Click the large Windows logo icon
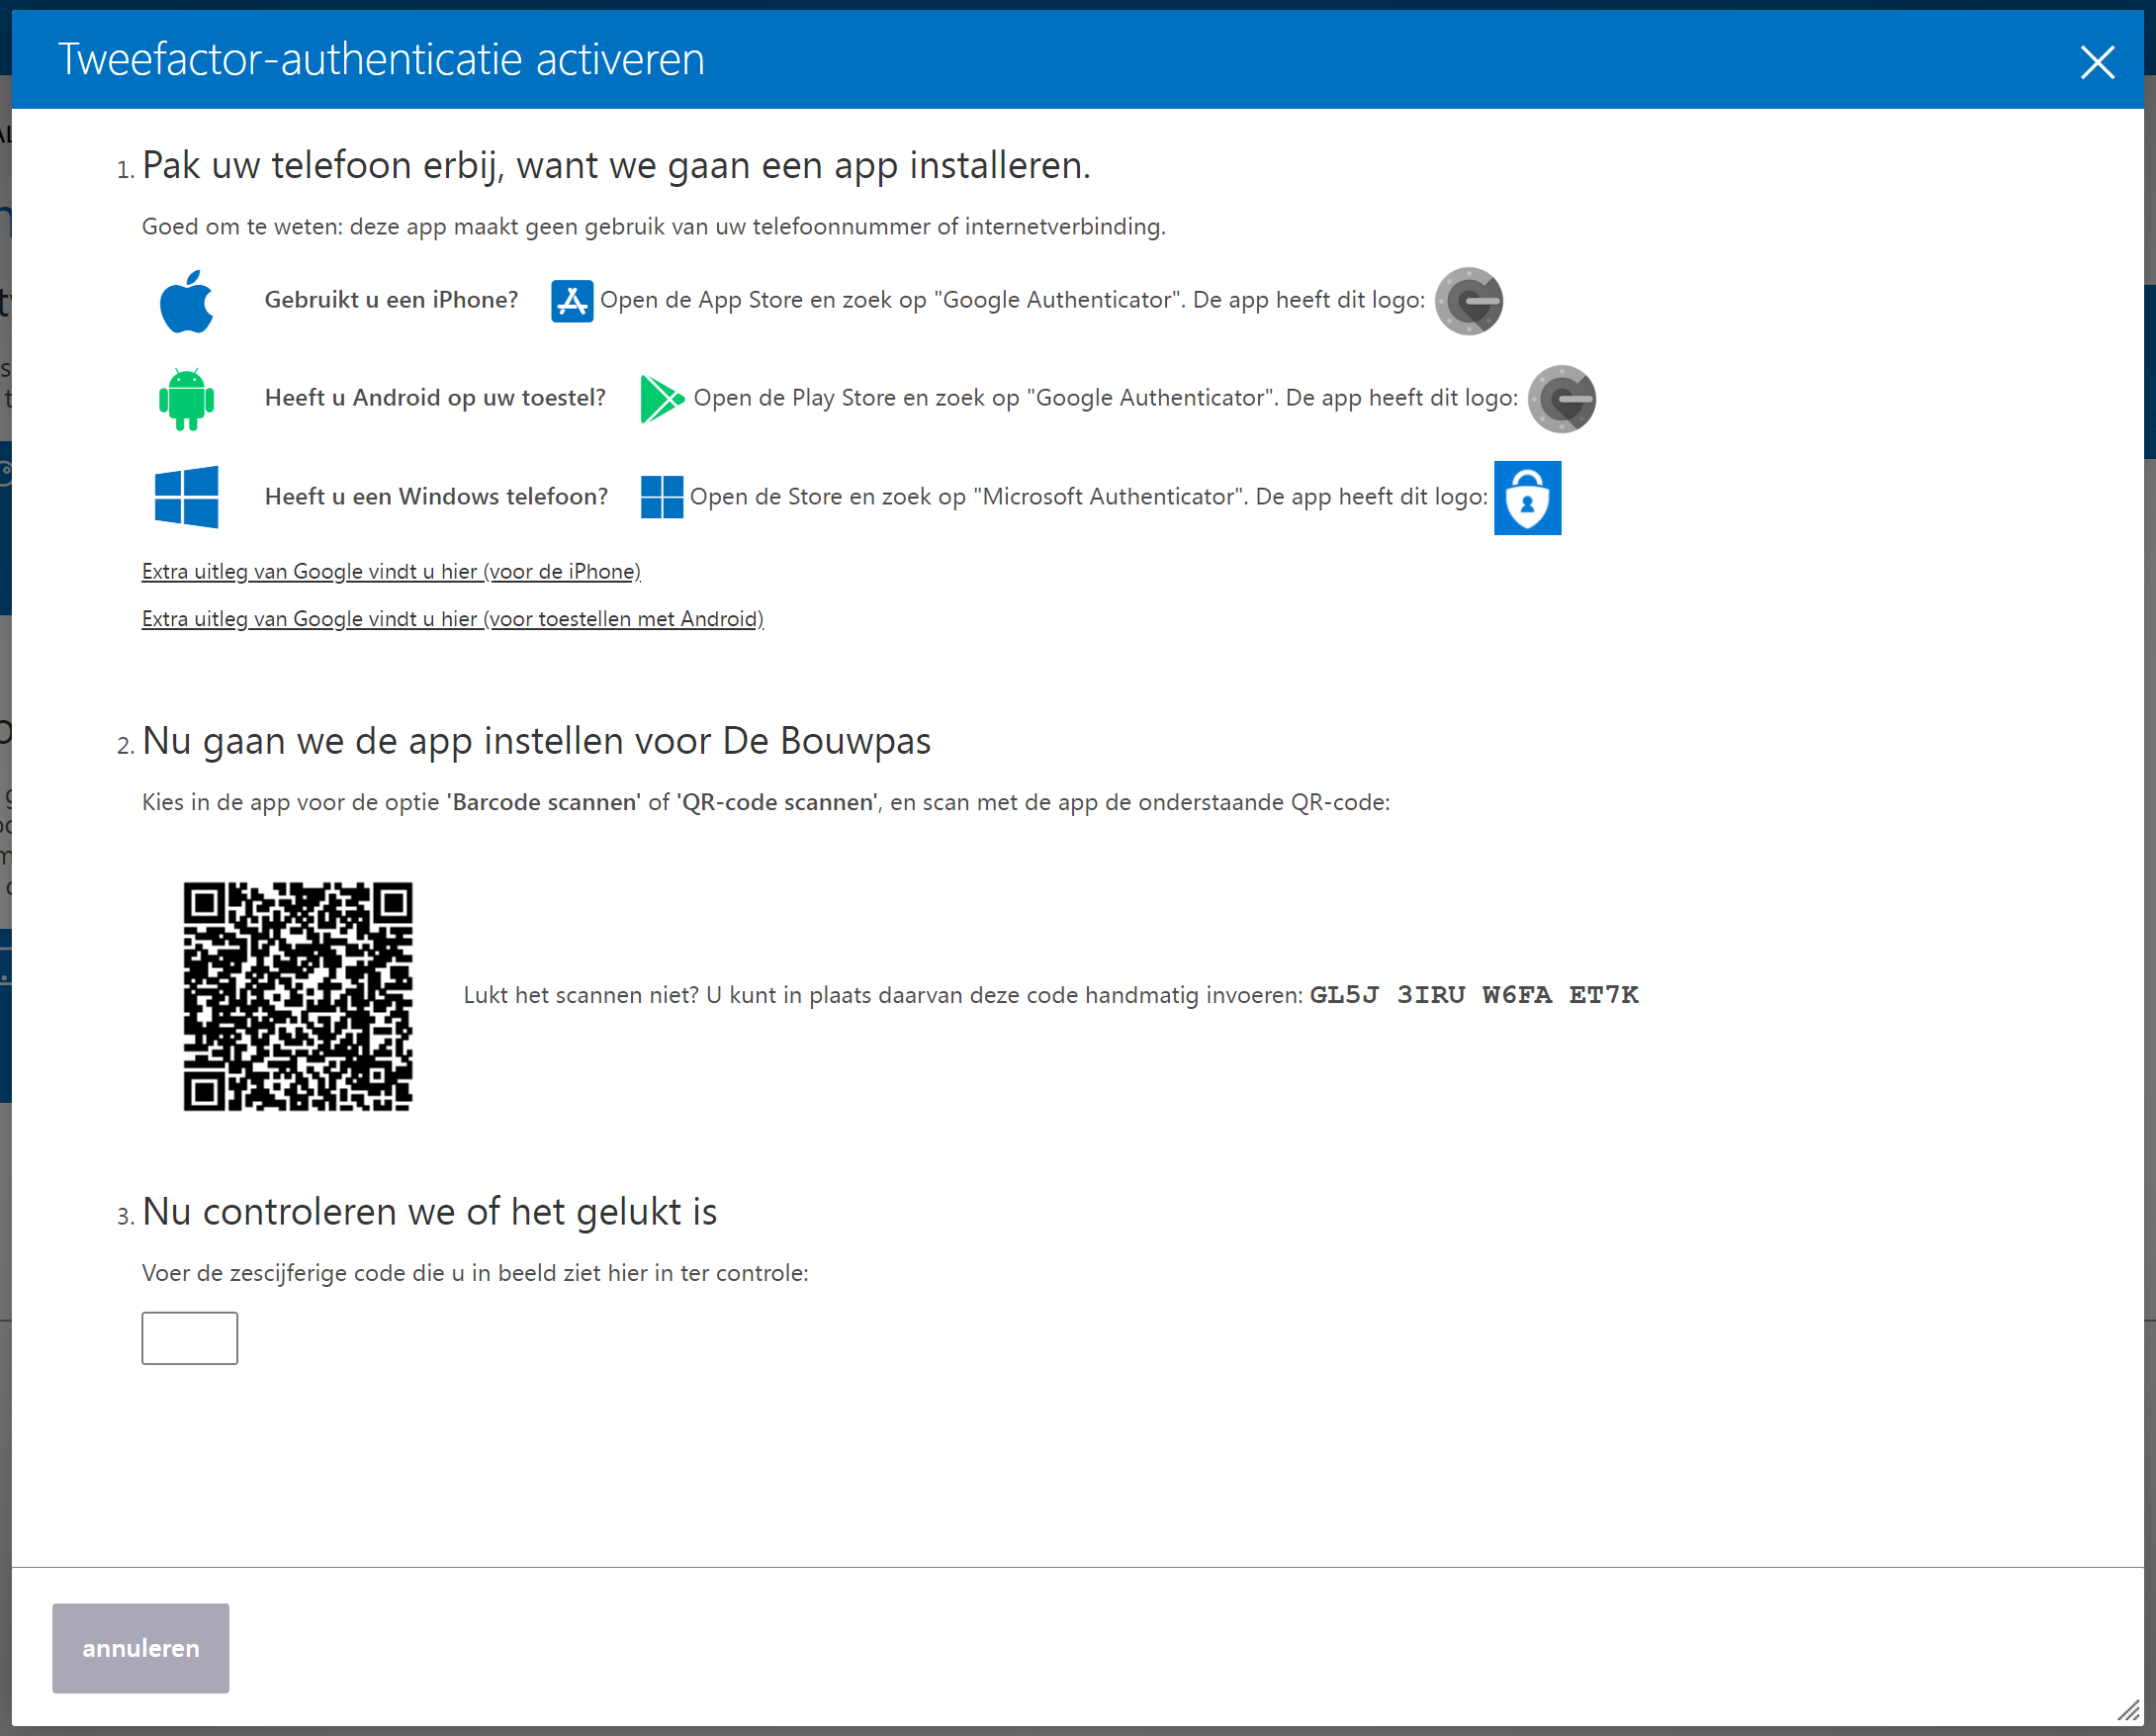 [x=186, y=496]
